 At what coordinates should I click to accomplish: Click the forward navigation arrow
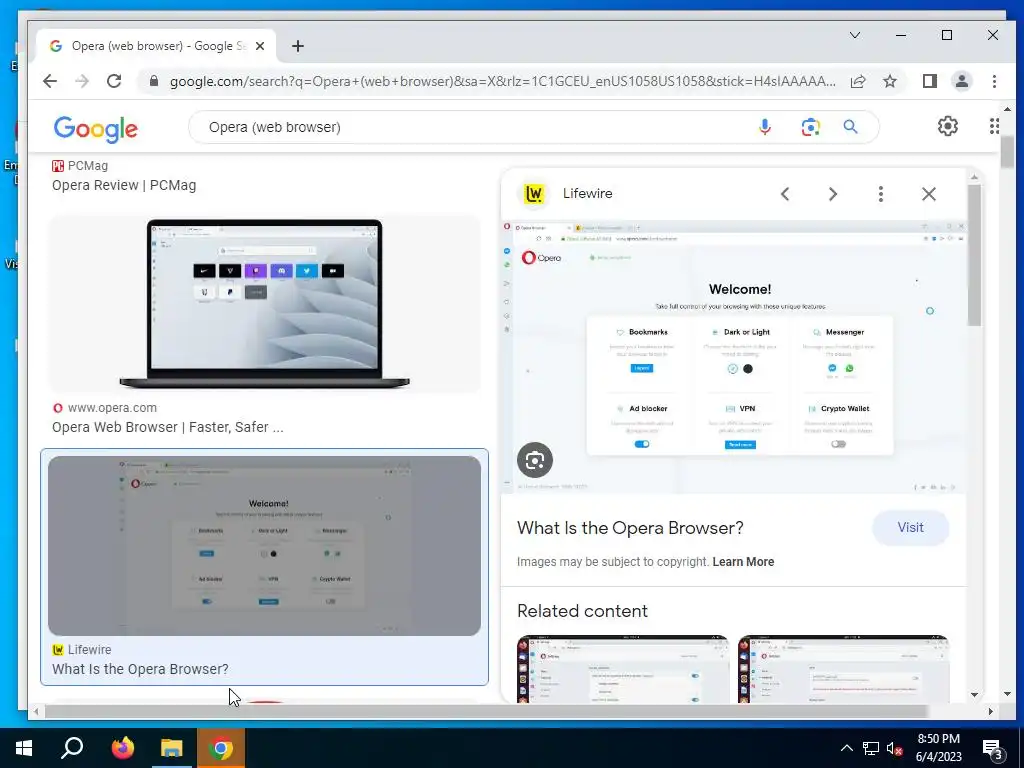click(82, 81)
